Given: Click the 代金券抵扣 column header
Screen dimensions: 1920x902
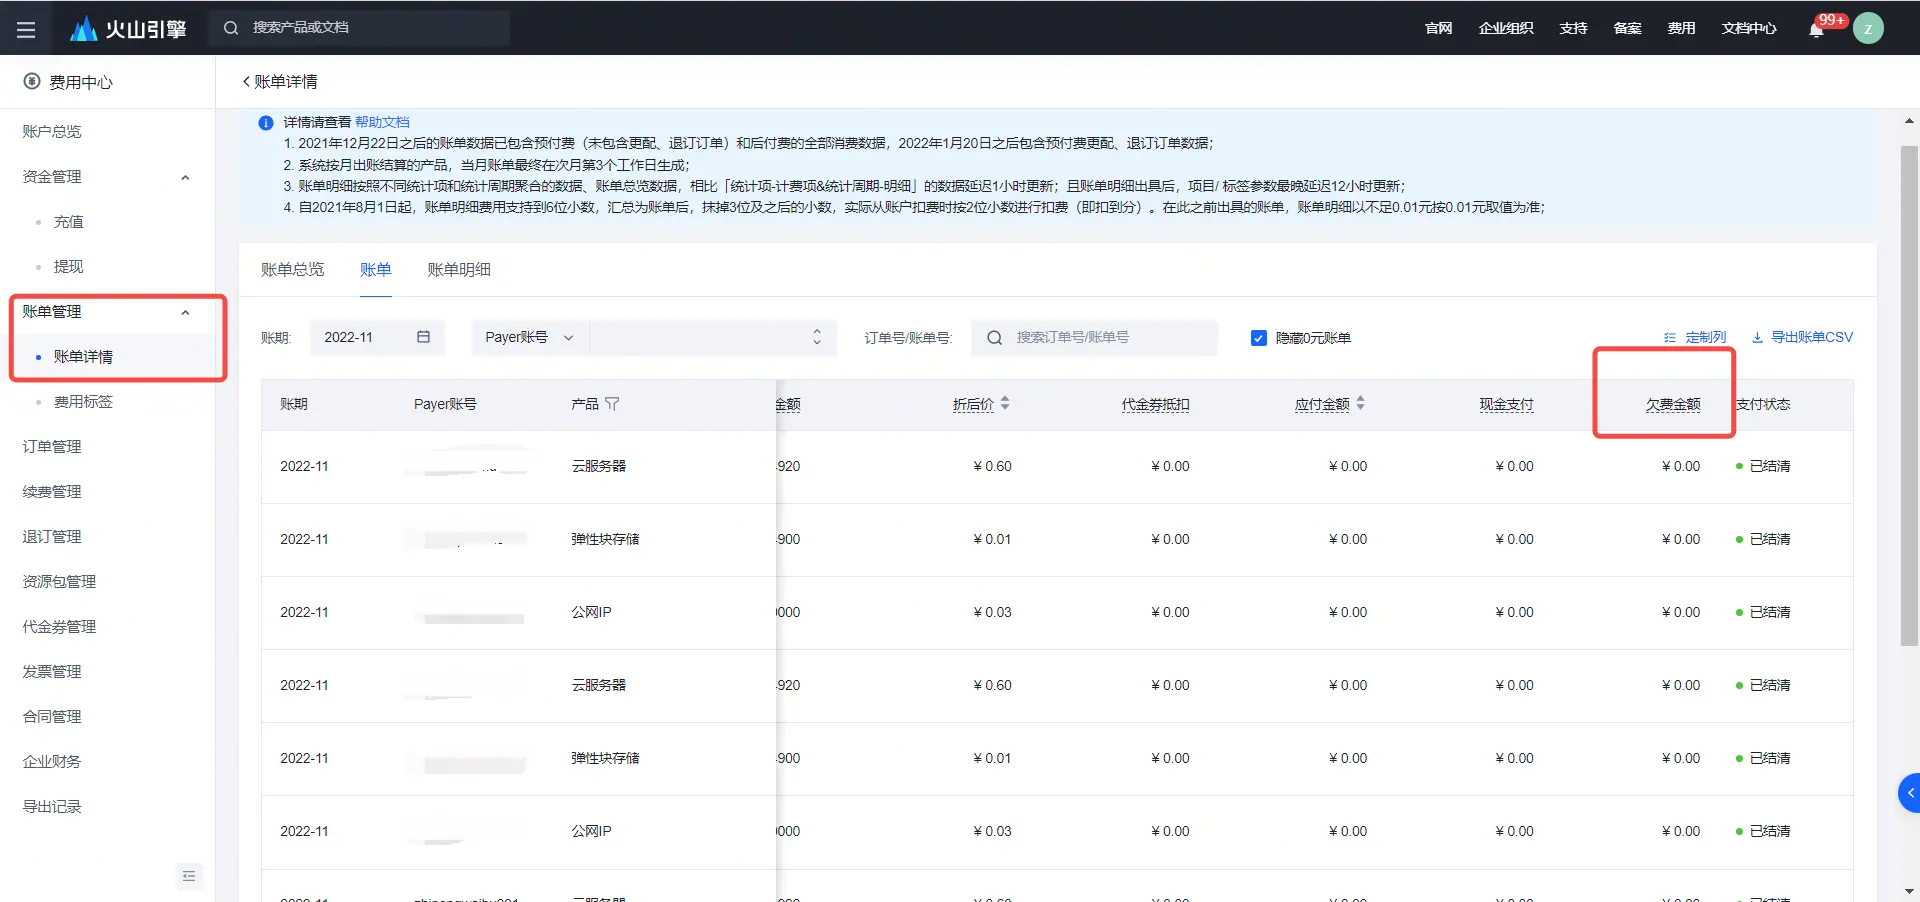Looking at the screenshot, I should [1155, 405].
